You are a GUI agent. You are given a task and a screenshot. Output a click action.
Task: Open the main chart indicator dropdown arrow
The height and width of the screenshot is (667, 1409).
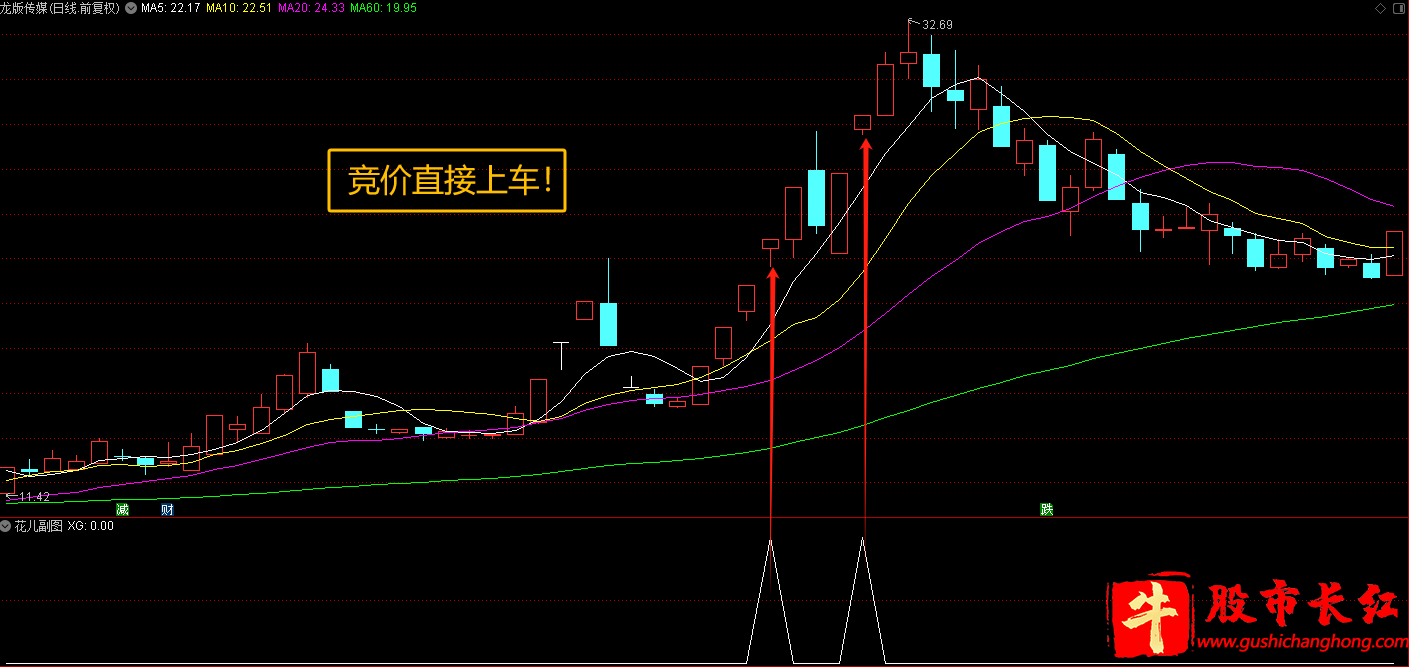131,8
